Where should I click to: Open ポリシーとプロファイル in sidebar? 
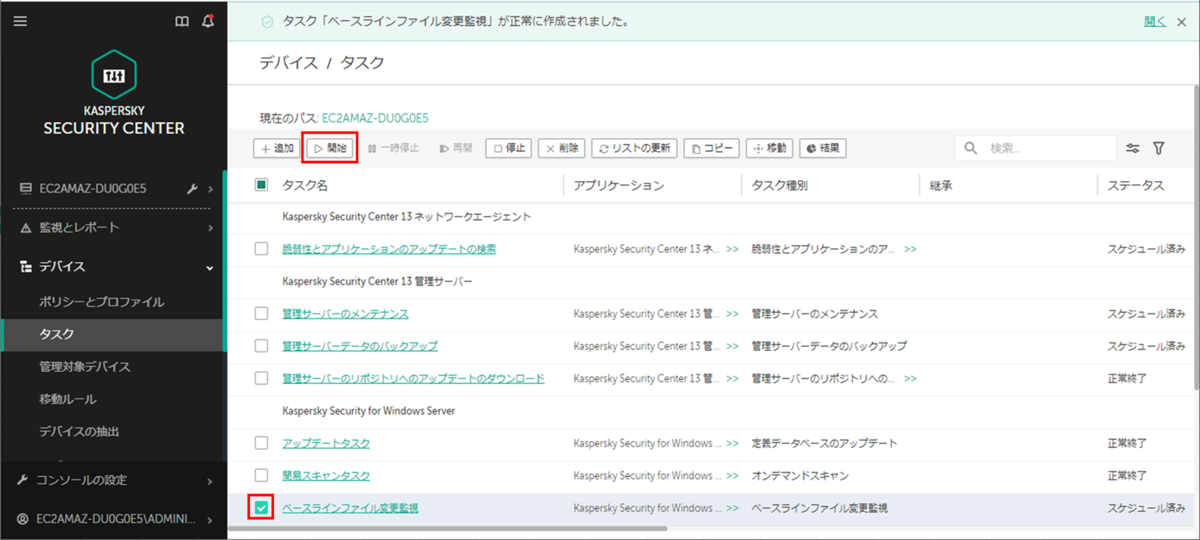[x=101, y=302]
